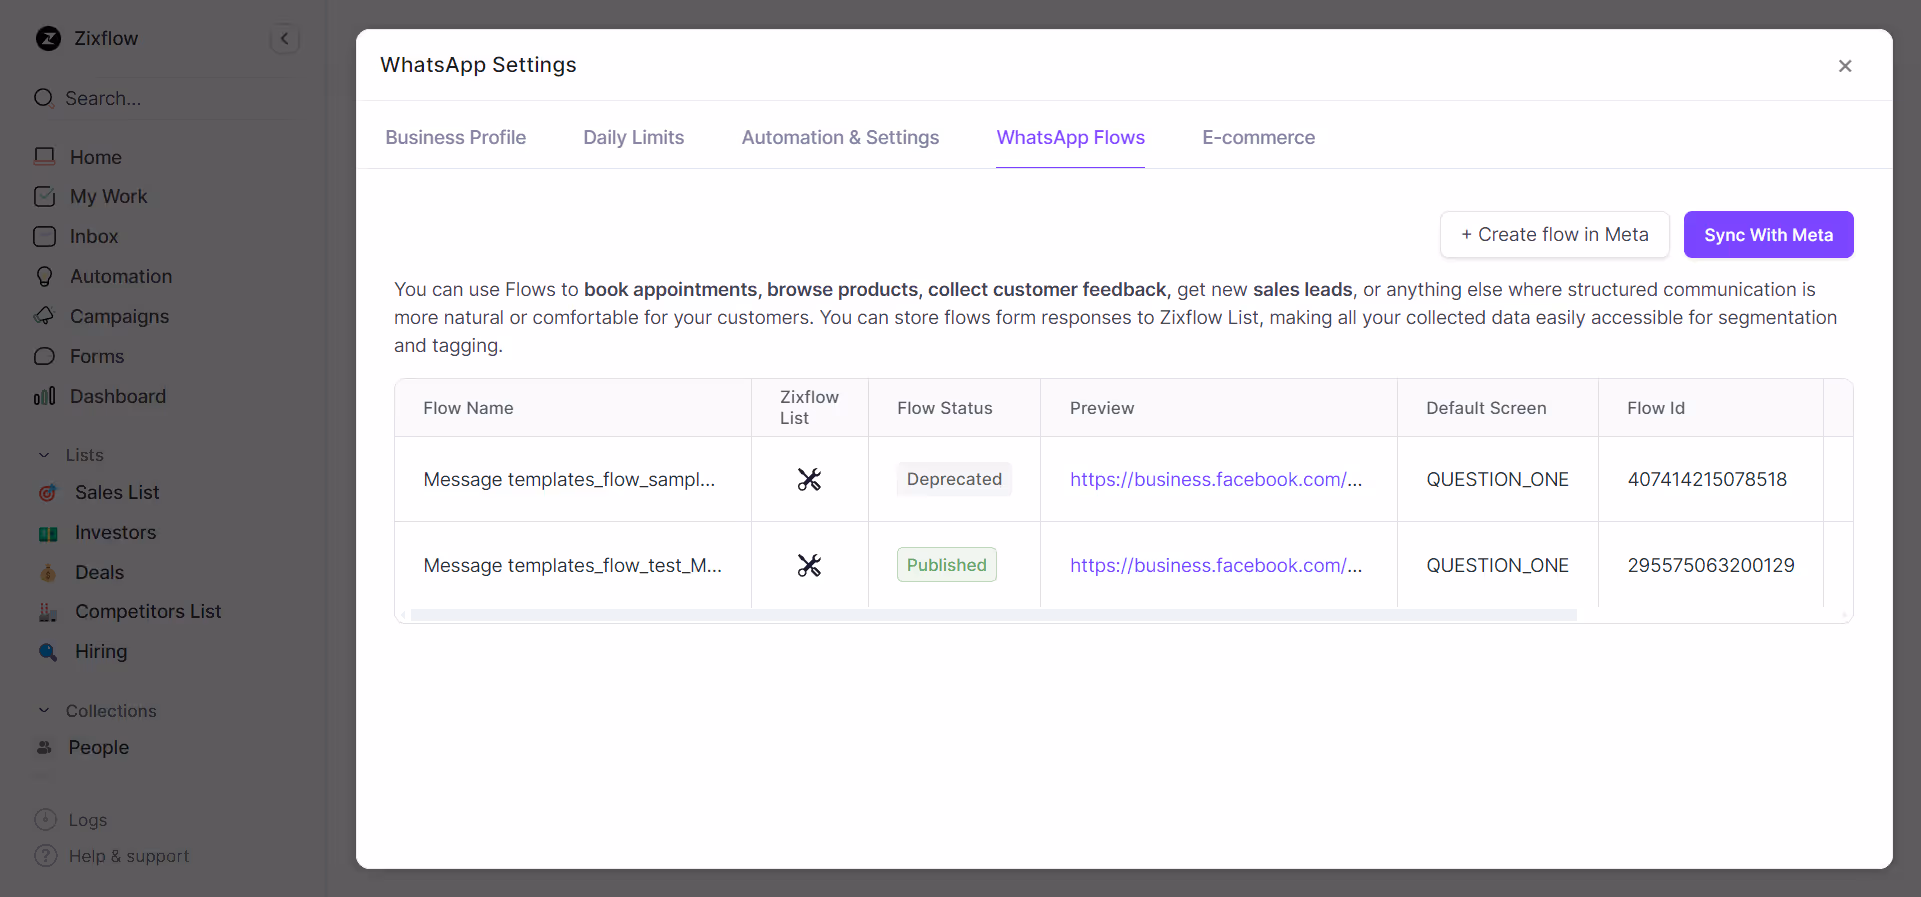Switch to Business Profile tab

[456, 137]
